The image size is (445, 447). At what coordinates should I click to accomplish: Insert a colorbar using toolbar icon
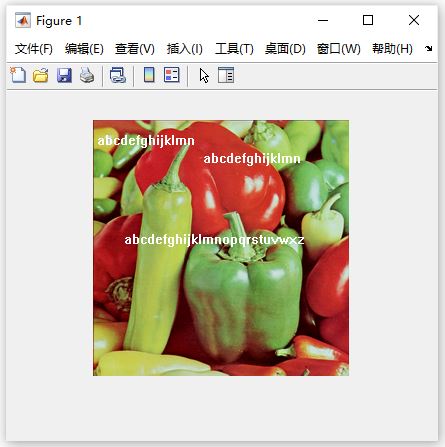[x=149, y=75]
